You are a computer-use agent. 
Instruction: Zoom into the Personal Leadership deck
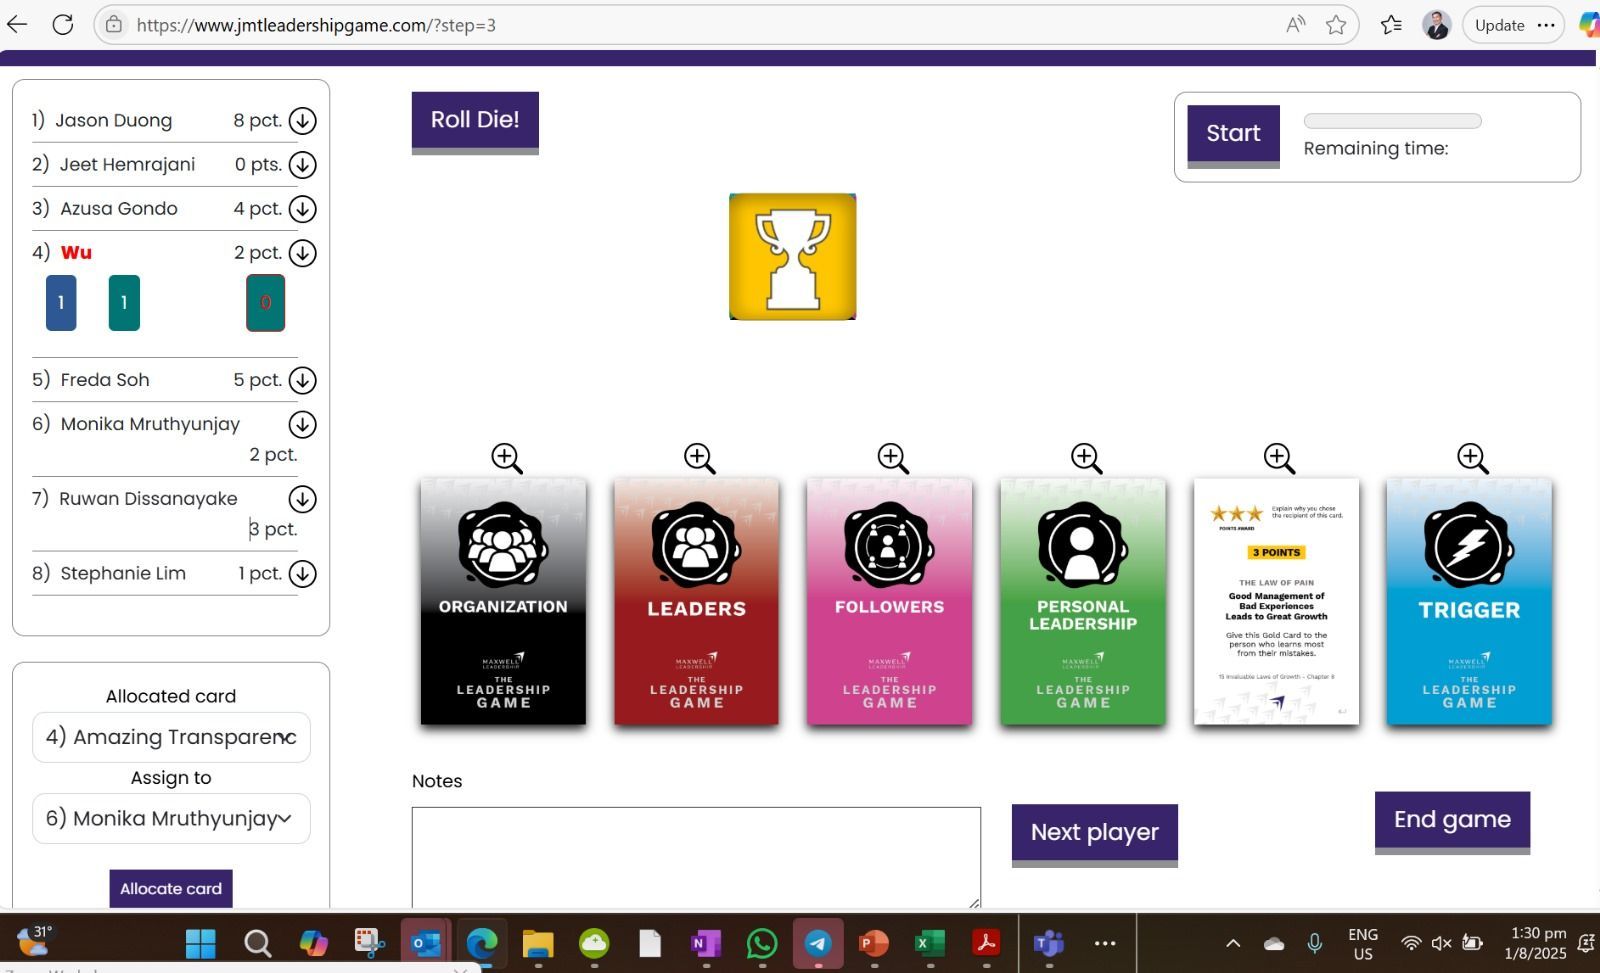tap(1084, 457)
